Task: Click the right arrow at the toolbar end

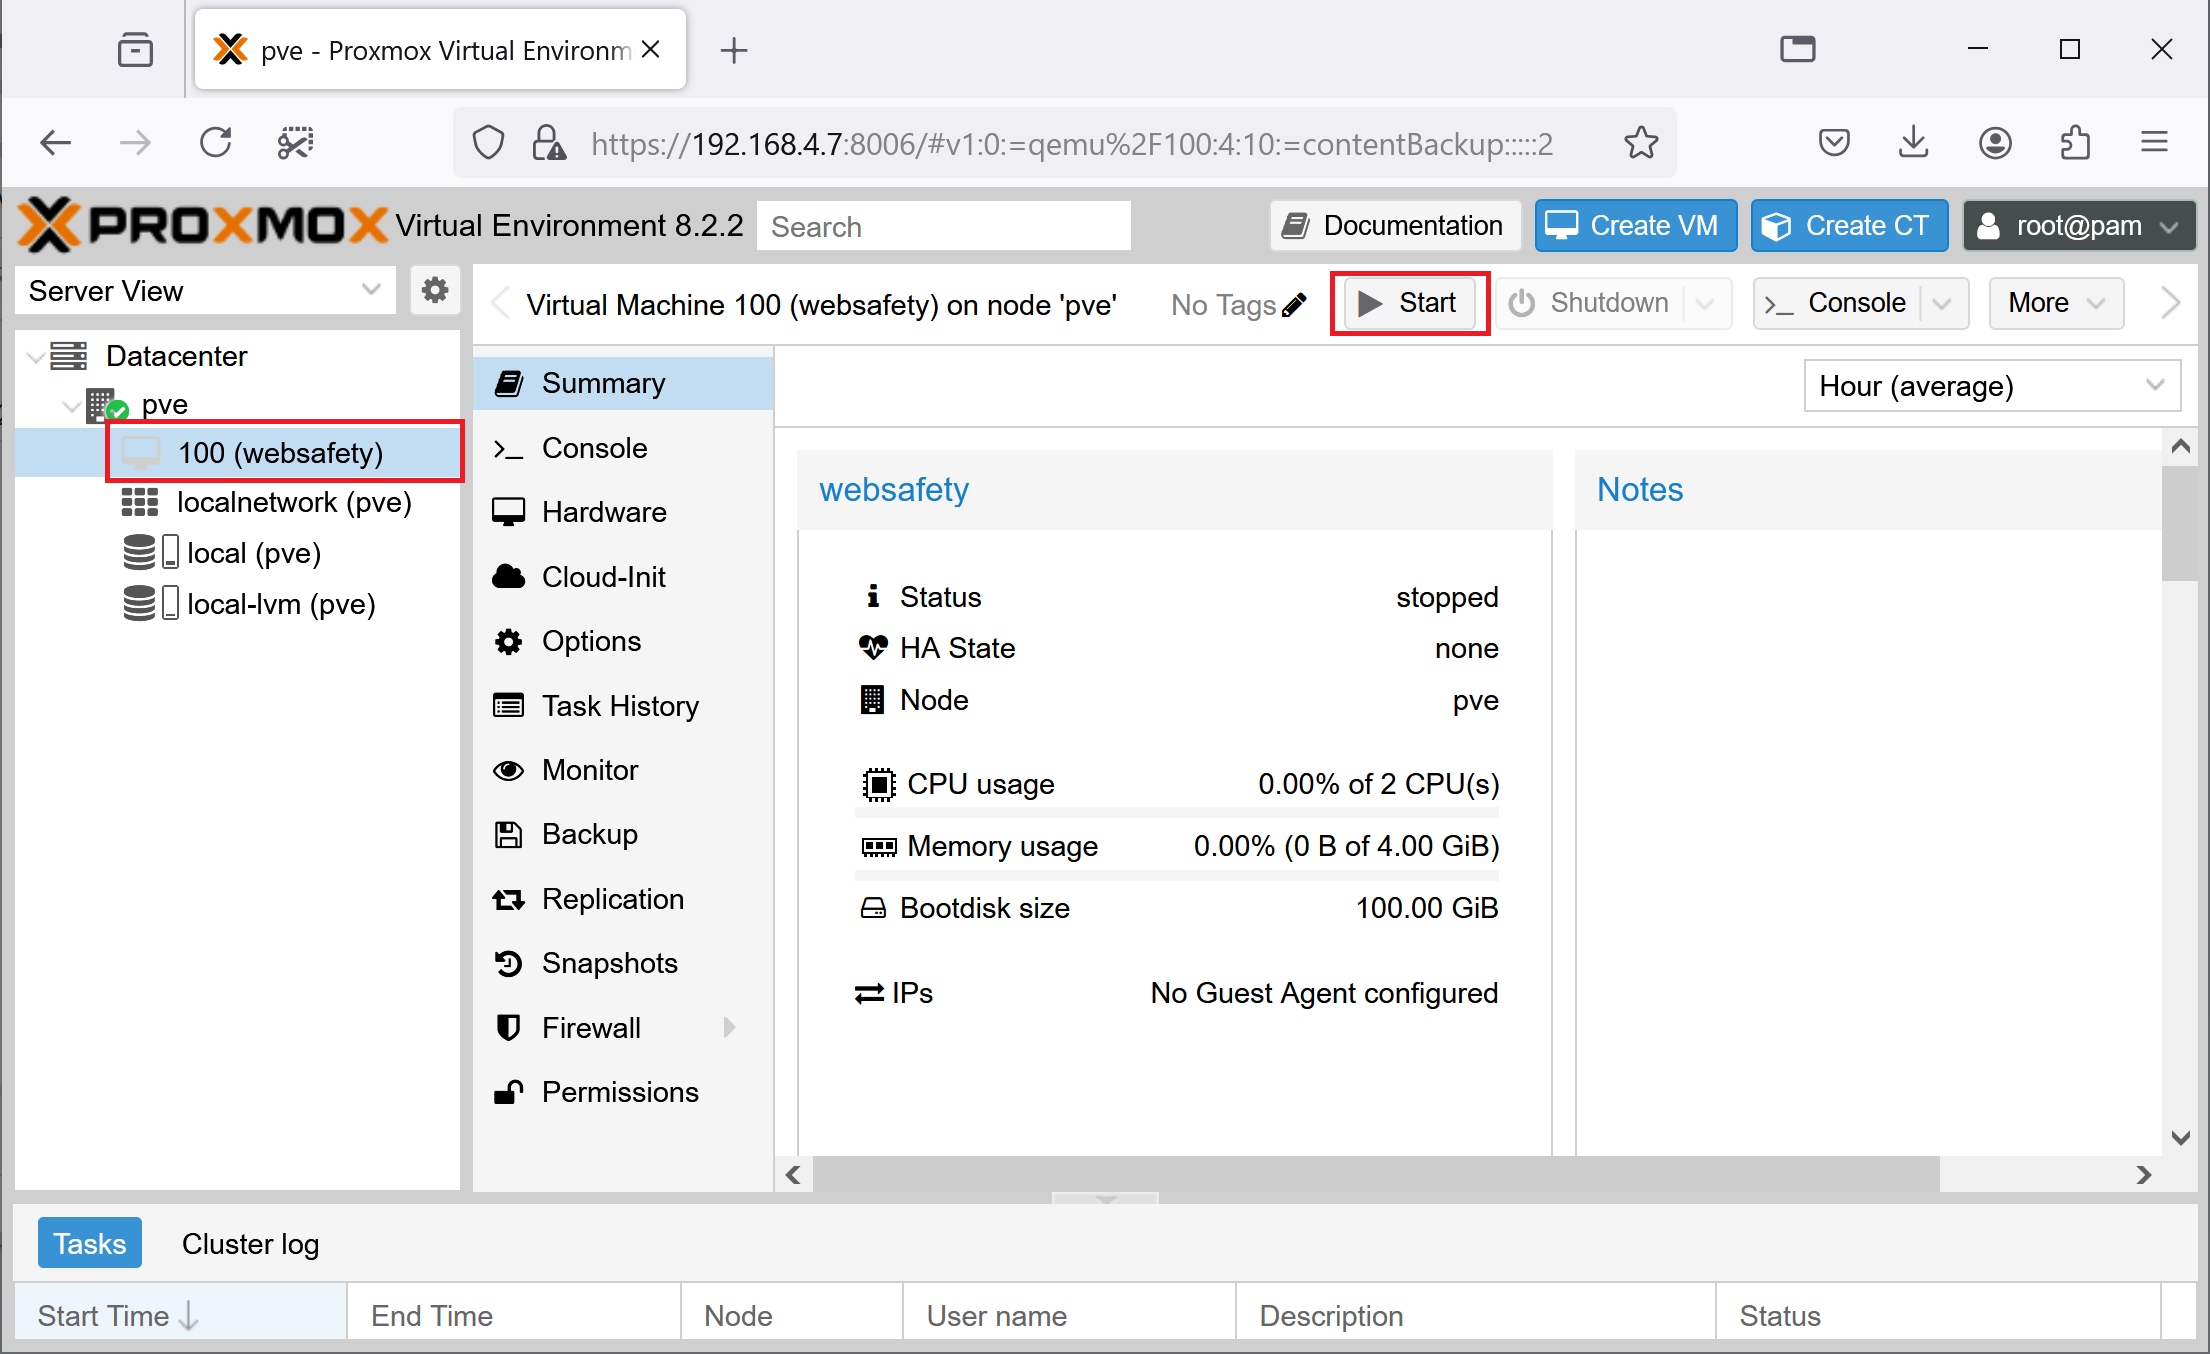Action: pyautogui.click(x=2170, y=304)
